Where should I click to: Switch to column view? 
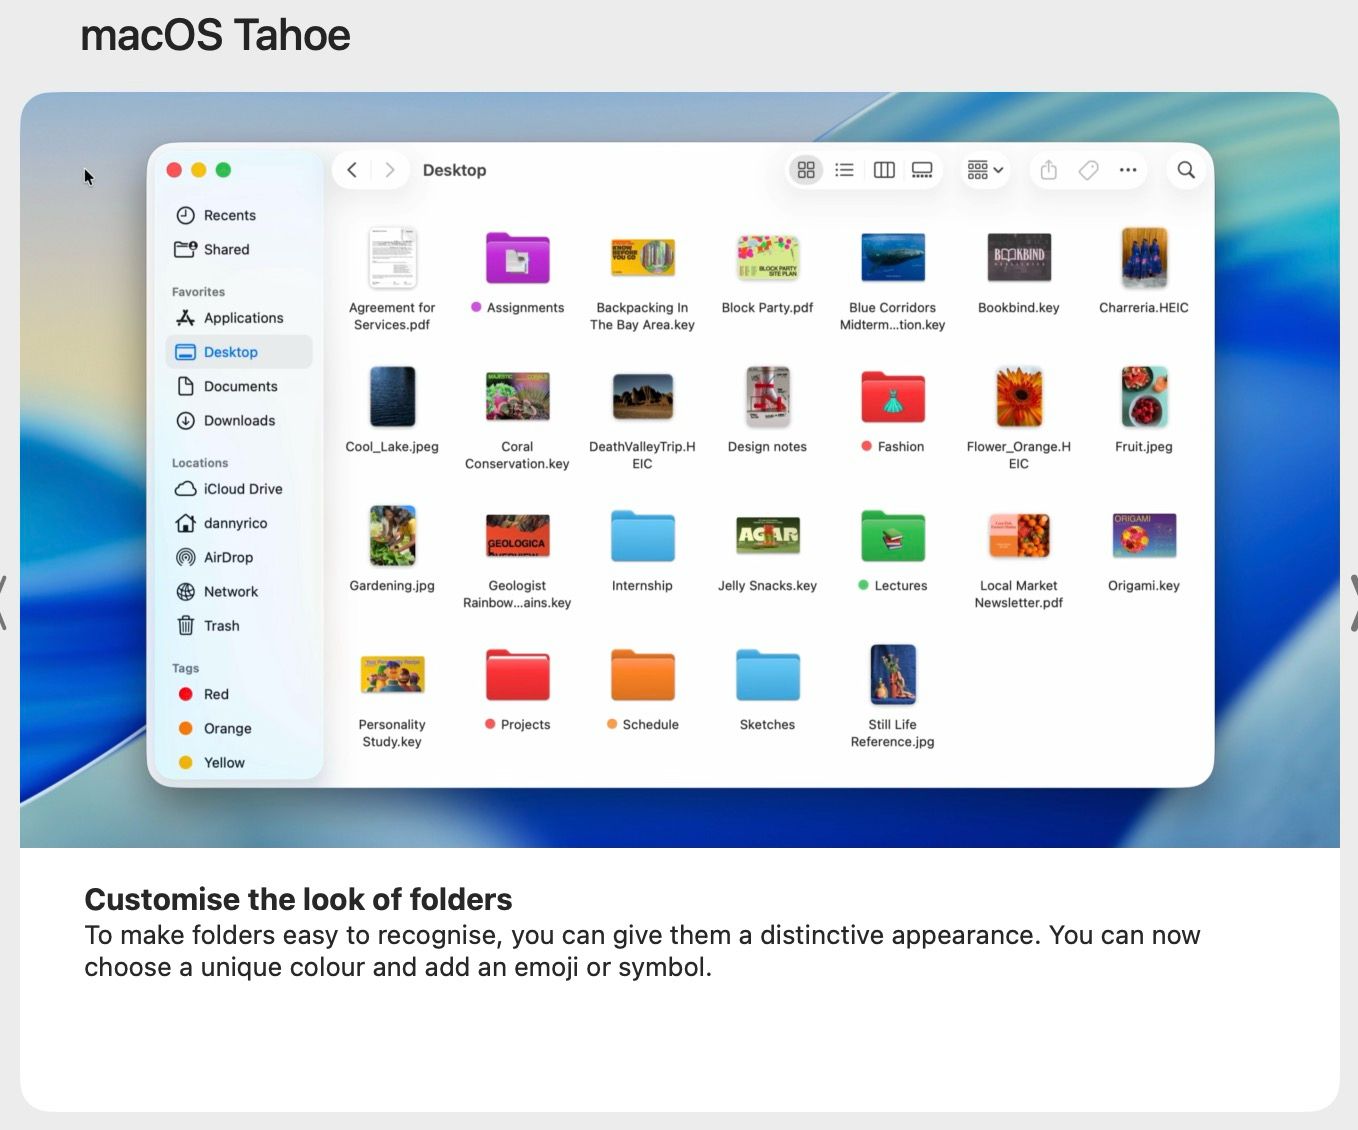coord(884,170)
